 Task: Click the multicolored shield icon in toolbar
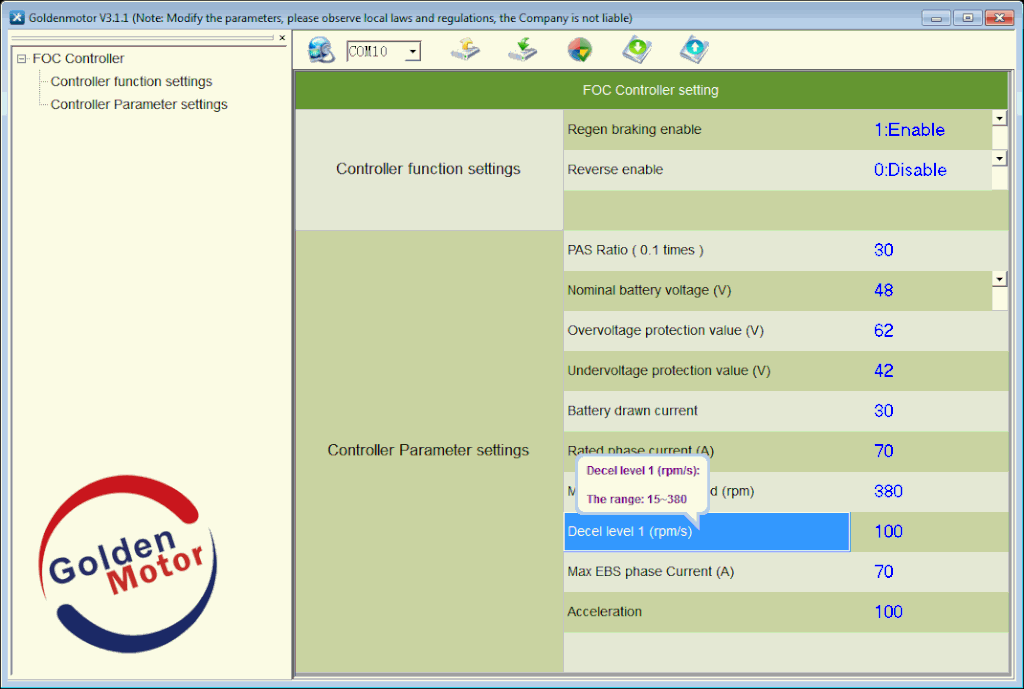tap(579, 50)
